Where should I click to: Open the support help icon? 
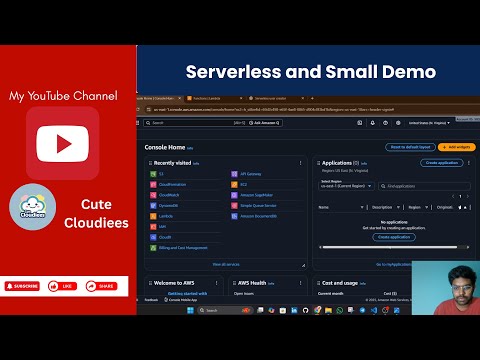coord(385,123)
